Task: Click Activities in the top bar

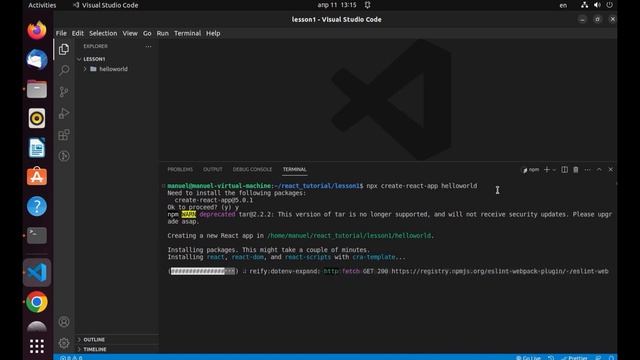Action: tap(42, 5)
